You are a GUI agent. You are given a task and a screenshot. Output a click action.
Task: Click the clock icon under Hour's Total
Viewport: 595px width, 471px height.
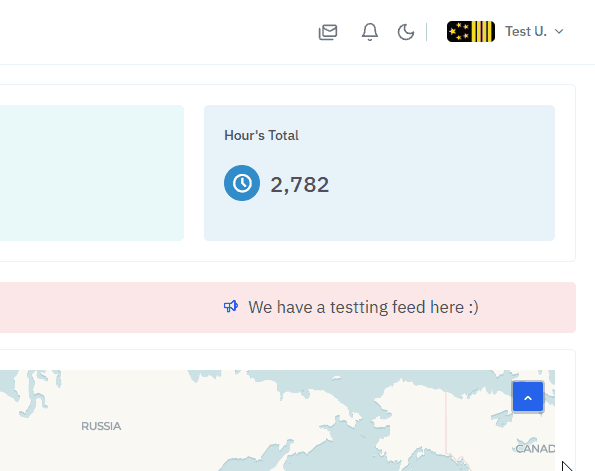pos(242,183)
